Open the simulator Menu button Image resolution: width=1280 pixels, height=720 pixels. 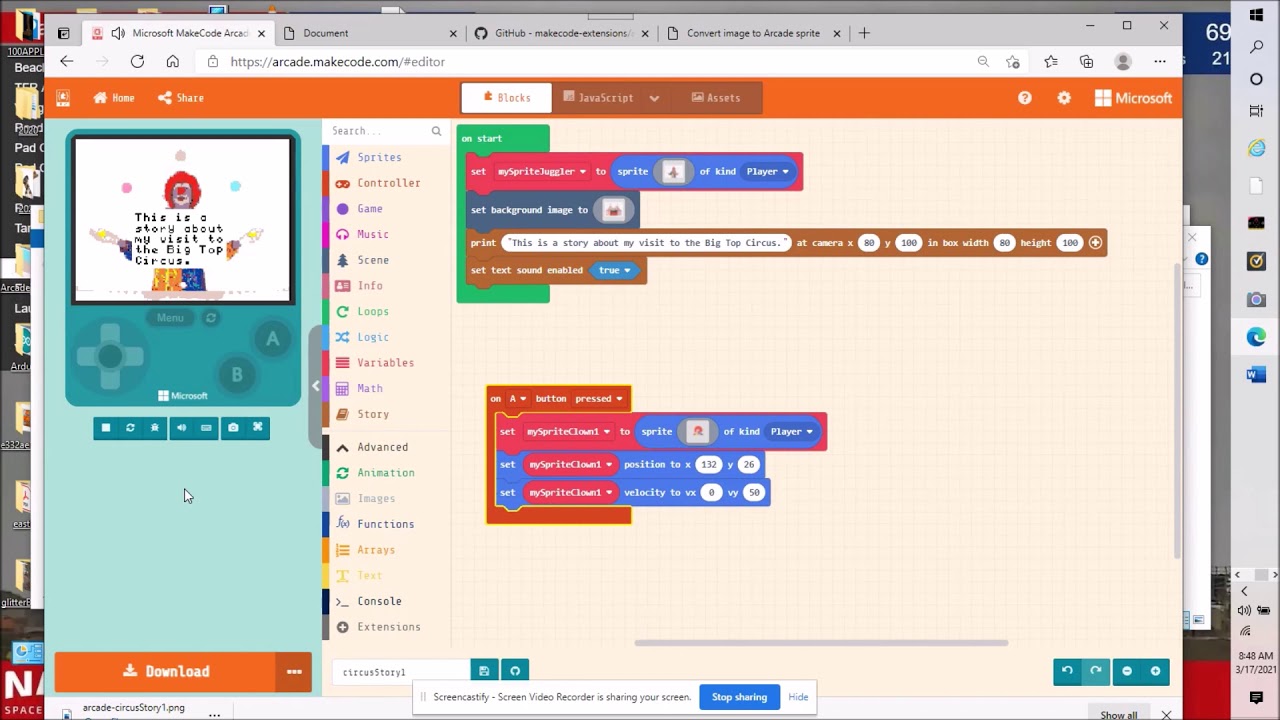[x=170, y=318]
